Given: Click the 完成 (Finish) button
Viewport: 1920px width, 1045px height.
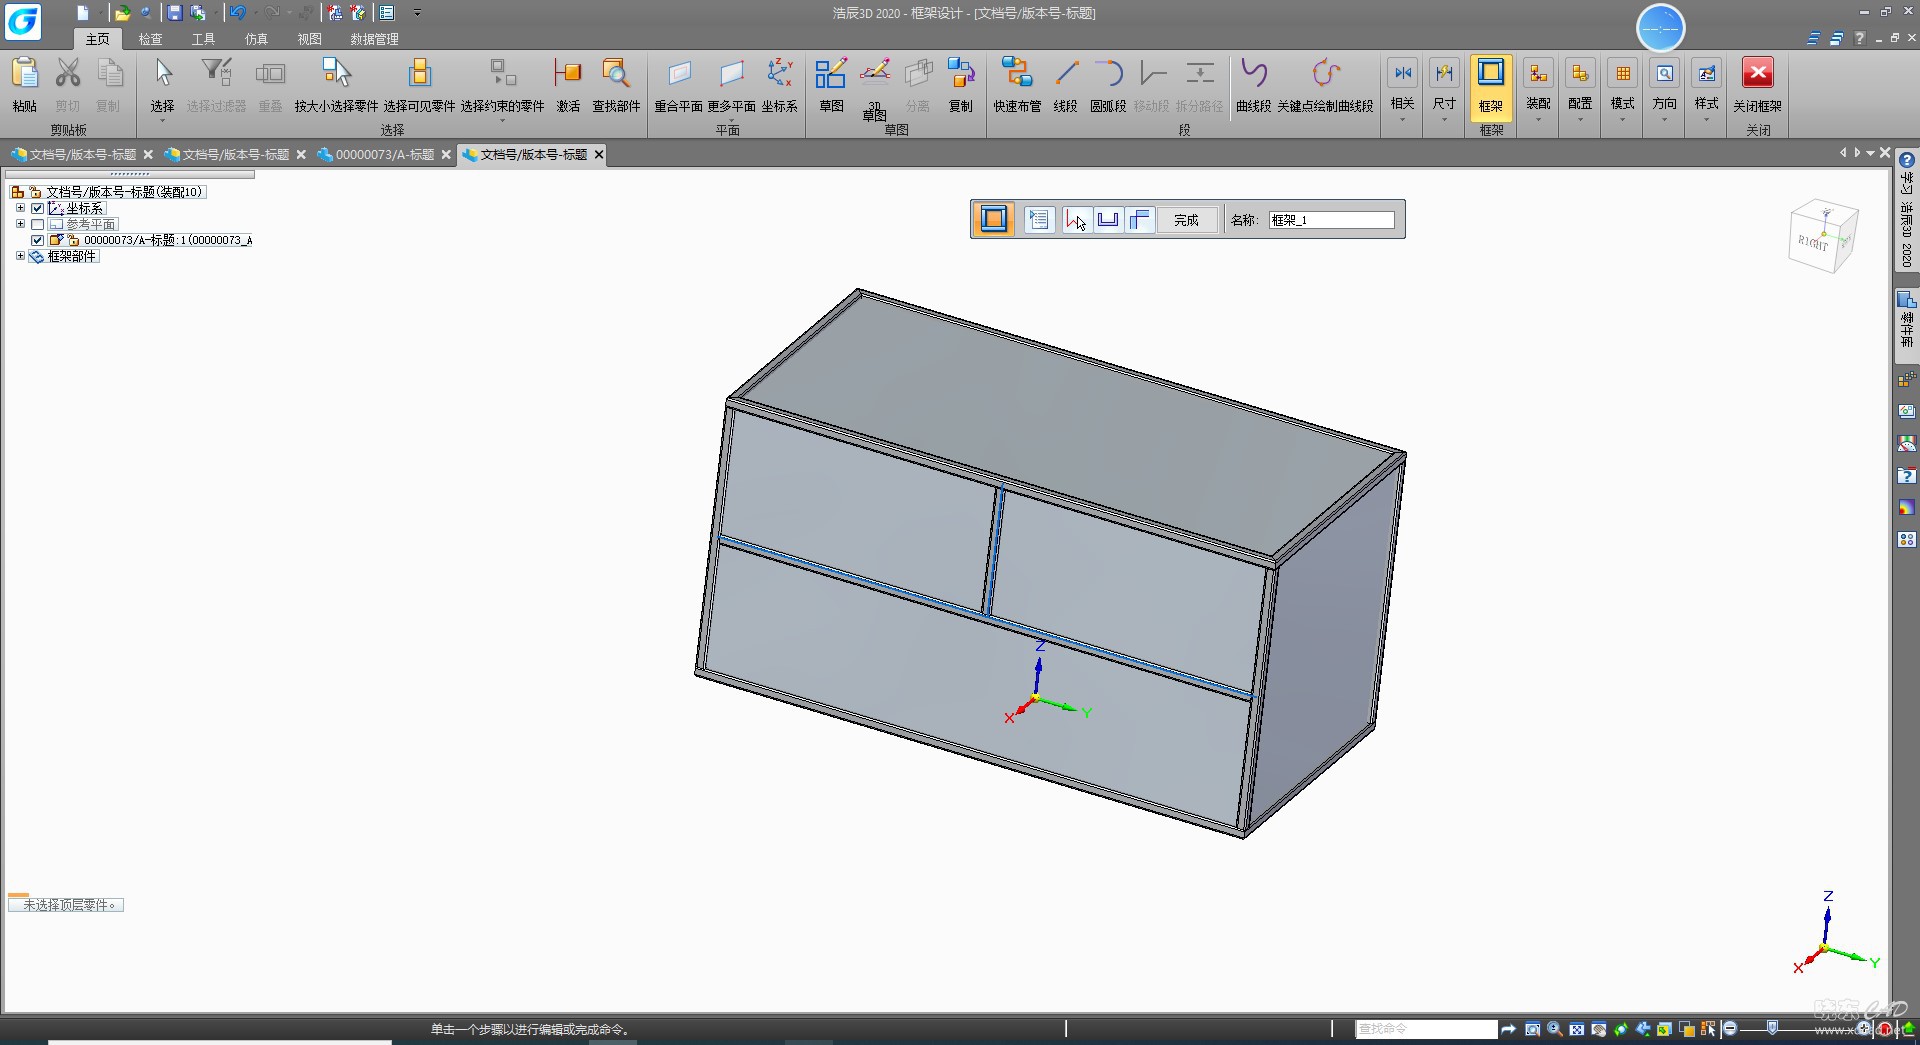Looking at the screenshot, I should click(x=1186, y=220).
